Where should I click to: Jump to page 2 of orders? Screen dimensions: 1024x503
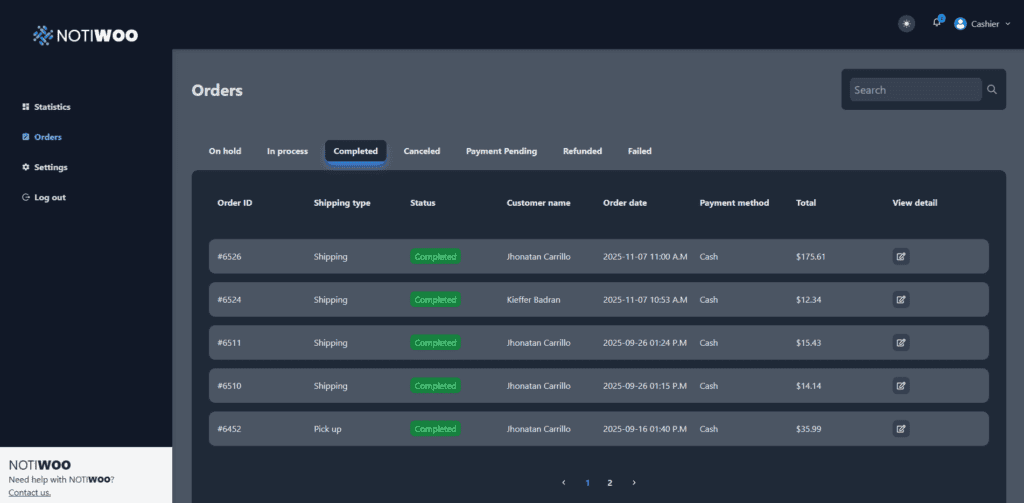(x=610, y=483)
